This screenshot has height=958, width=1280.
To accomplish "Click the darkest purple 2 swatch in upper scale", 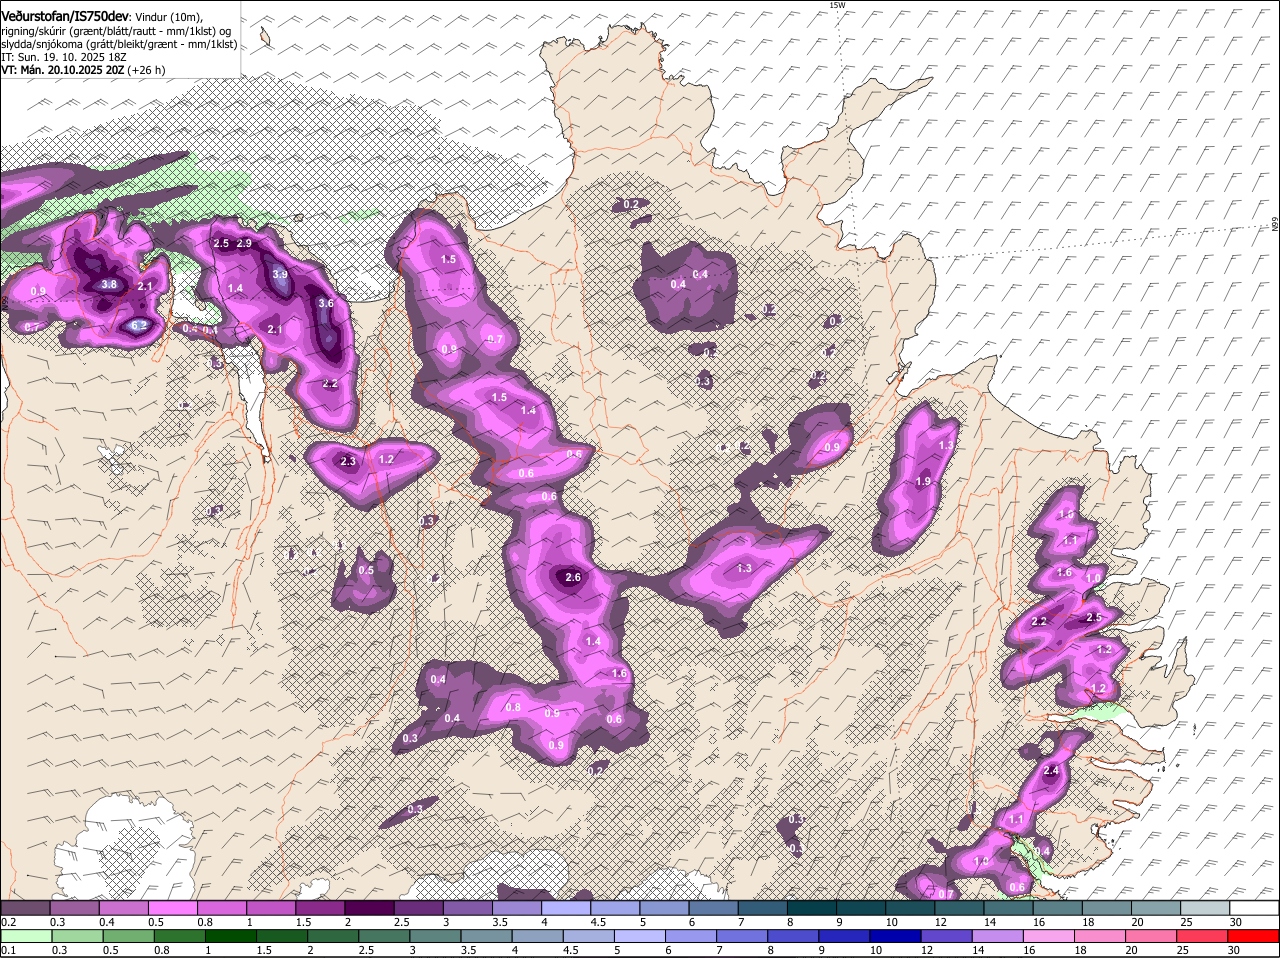I will coord(369,907).
